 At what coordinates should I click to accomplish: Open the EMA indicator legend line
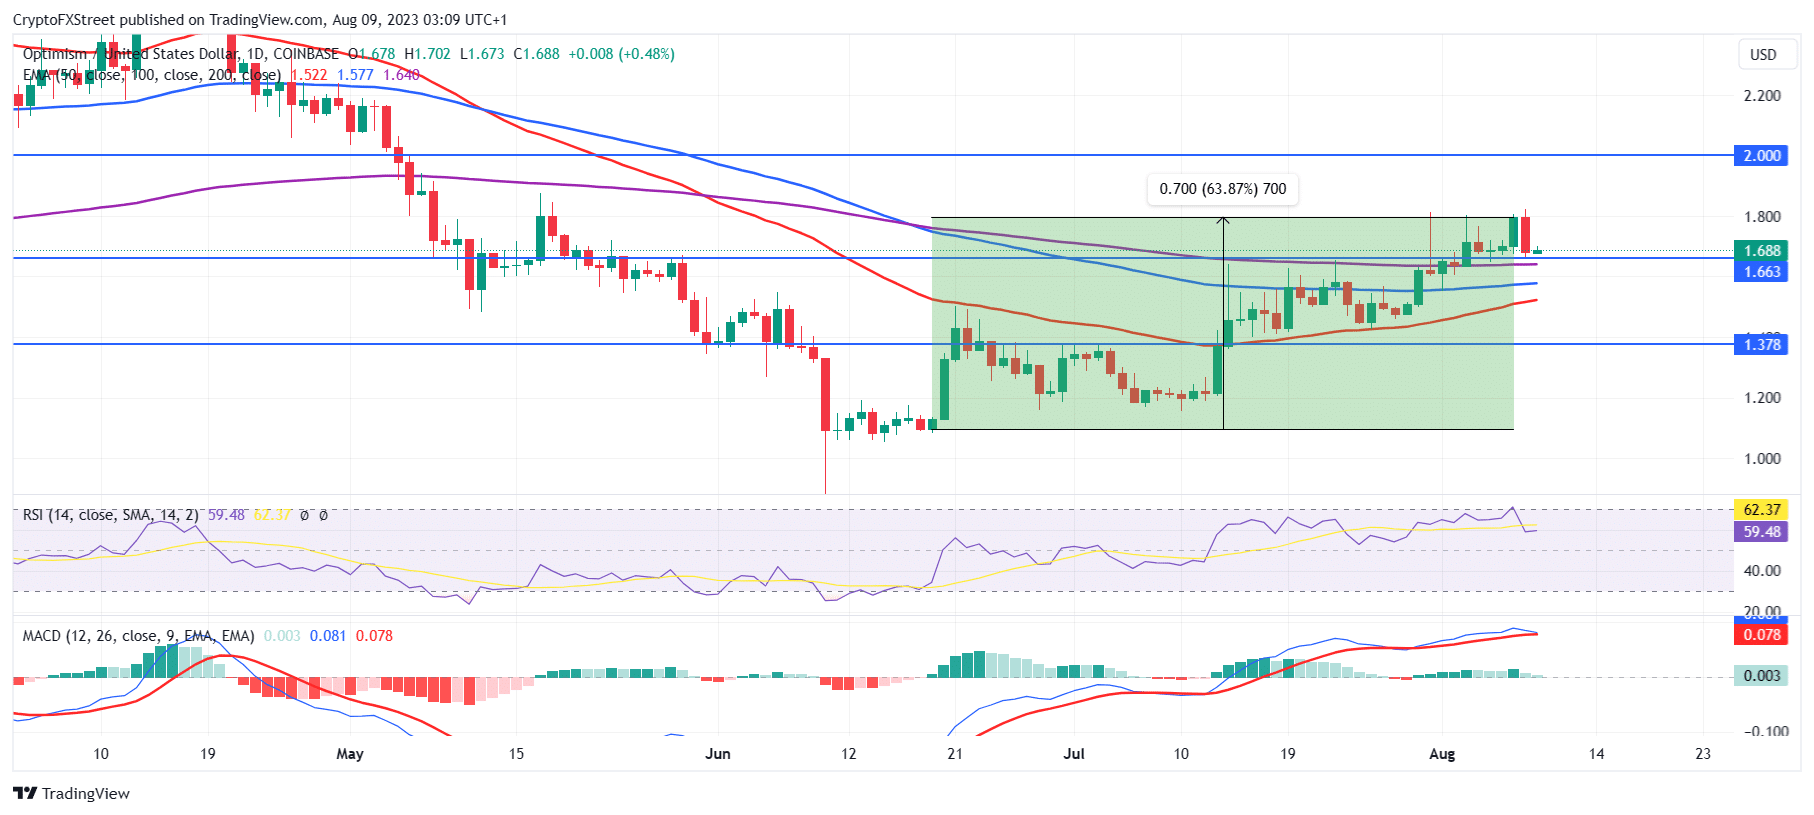point(151,75)
